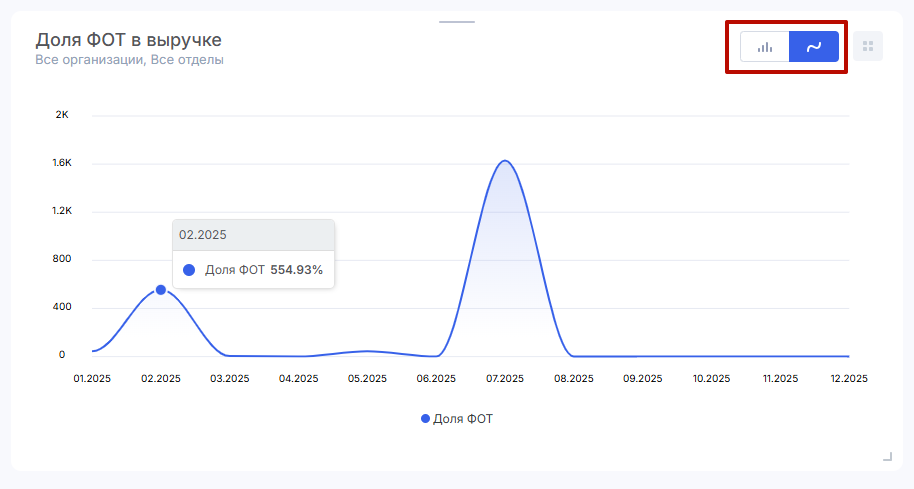Select the line chart view button
Viewport: 914px width, 489px height.
[x=813, y=47]
